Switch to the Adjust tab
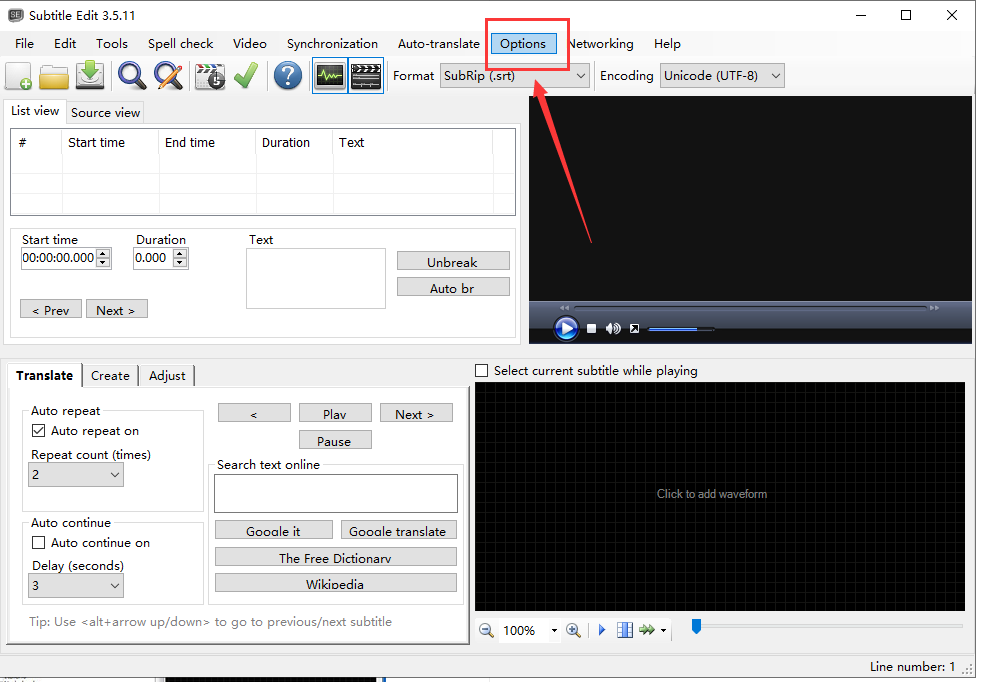This screenshot has height=682, width=983. coord(167,375)
